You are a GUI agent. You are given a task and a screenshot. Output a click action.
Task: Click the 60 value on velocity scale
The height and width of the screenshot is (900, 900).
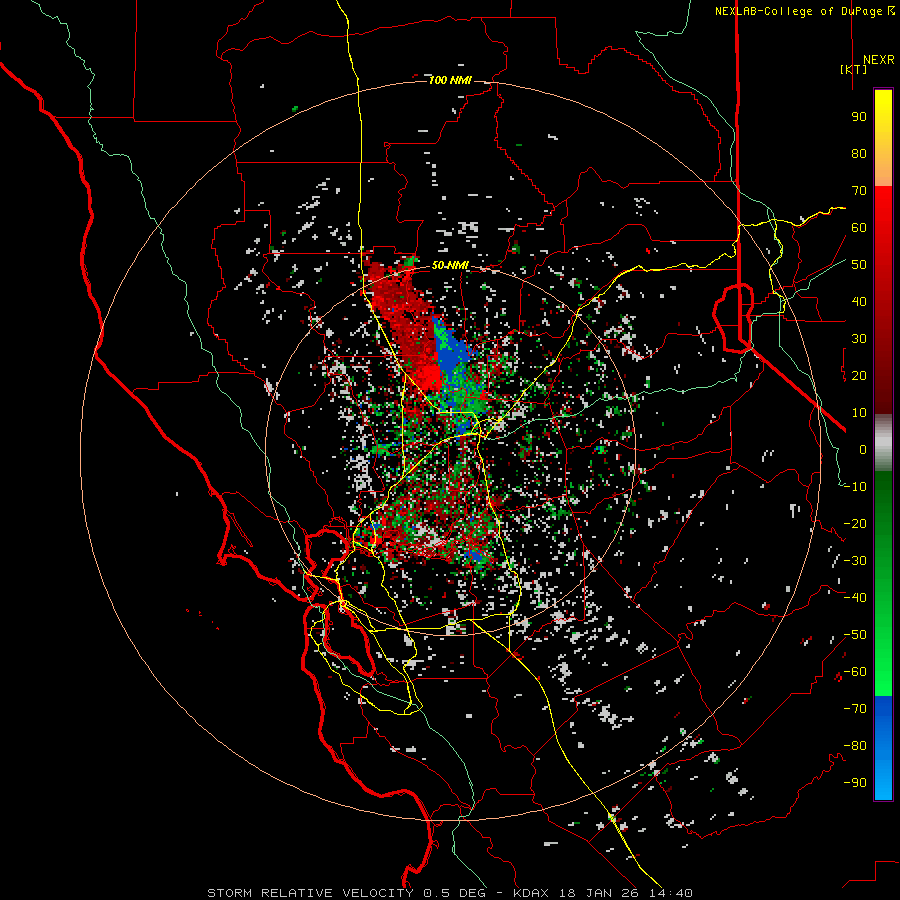(x=859, y=228)
